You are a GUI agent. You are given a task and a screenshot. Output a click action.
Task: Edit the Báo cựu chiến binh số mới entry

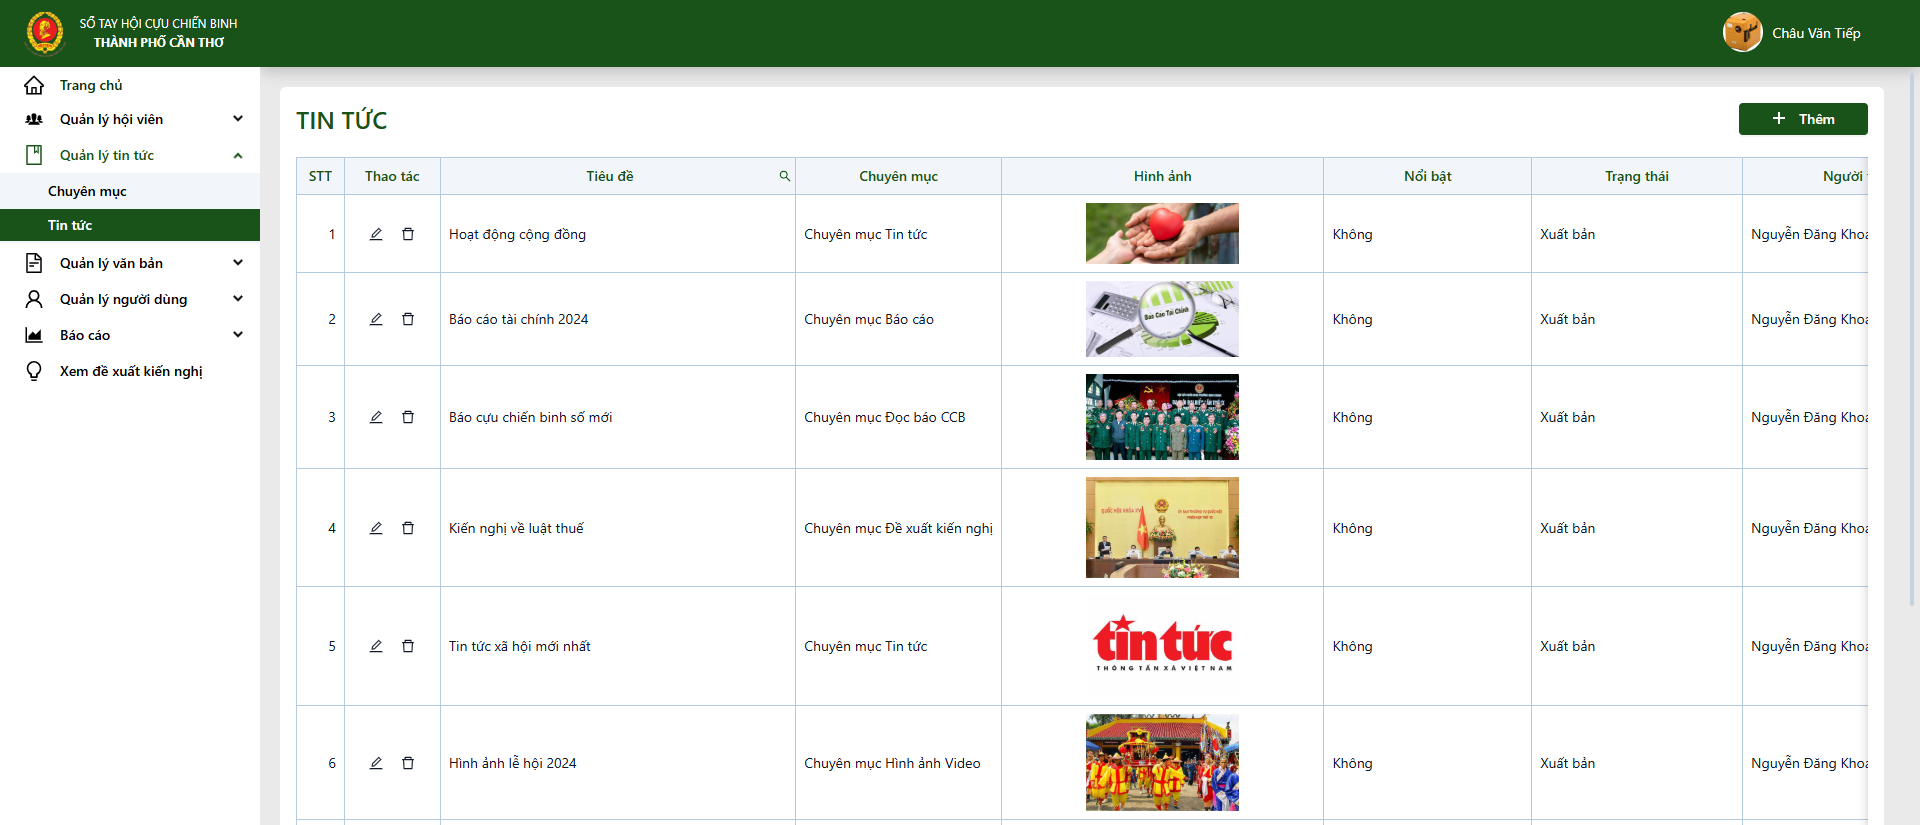(376, 417)
